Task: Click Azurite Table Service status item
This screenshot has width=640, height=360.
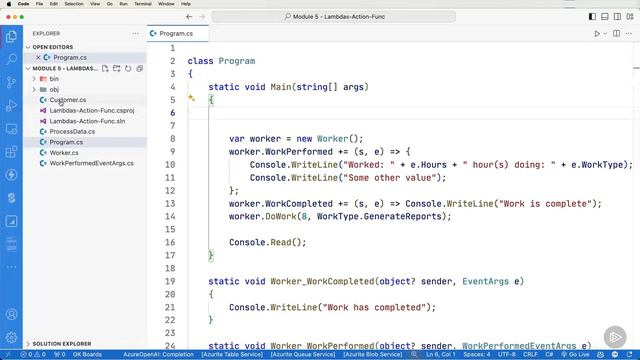Action: tap(232, 354)
